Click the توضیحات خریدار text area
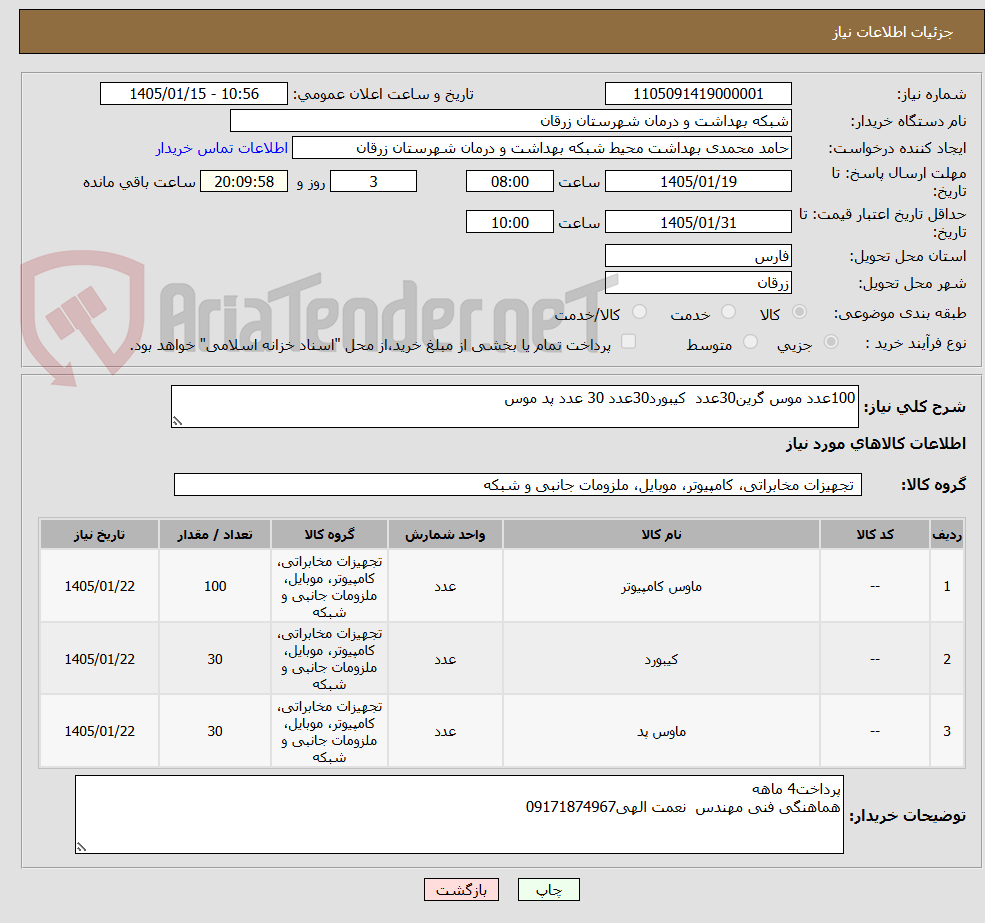 click(459, 814)
